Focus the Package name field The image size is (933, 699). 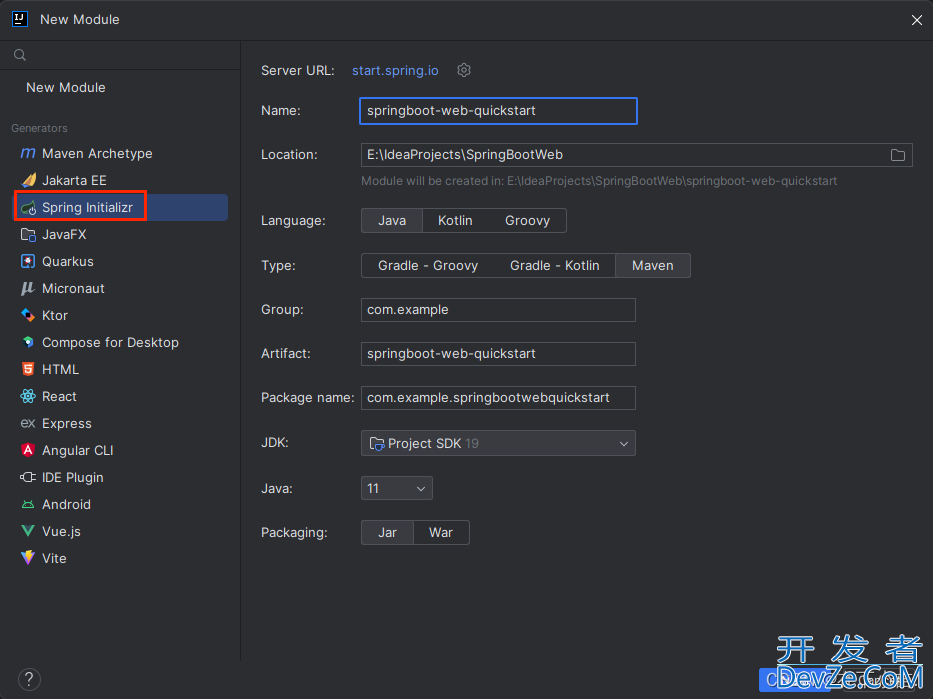tap(498, 398)
